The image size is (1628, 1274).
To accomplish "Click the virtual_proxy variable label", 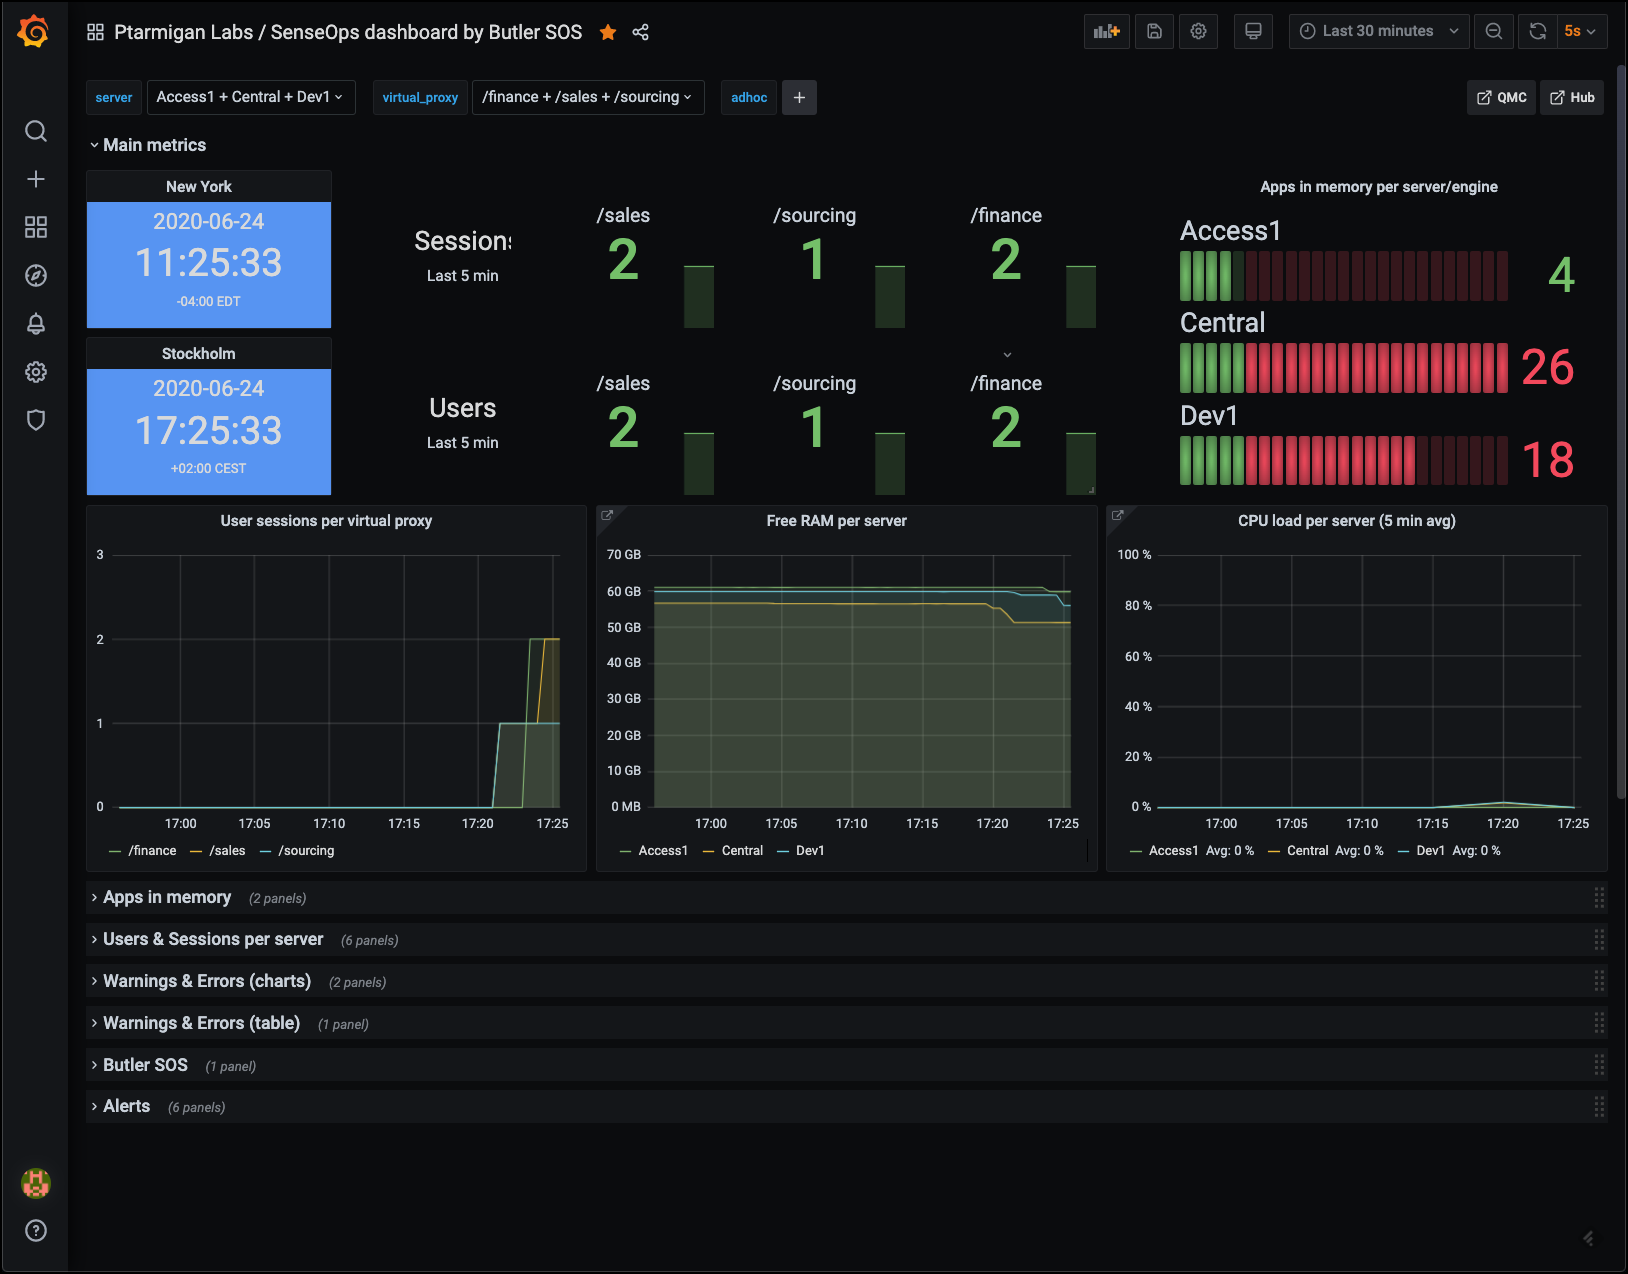I will pyautogui.click(x=420, y=97).
